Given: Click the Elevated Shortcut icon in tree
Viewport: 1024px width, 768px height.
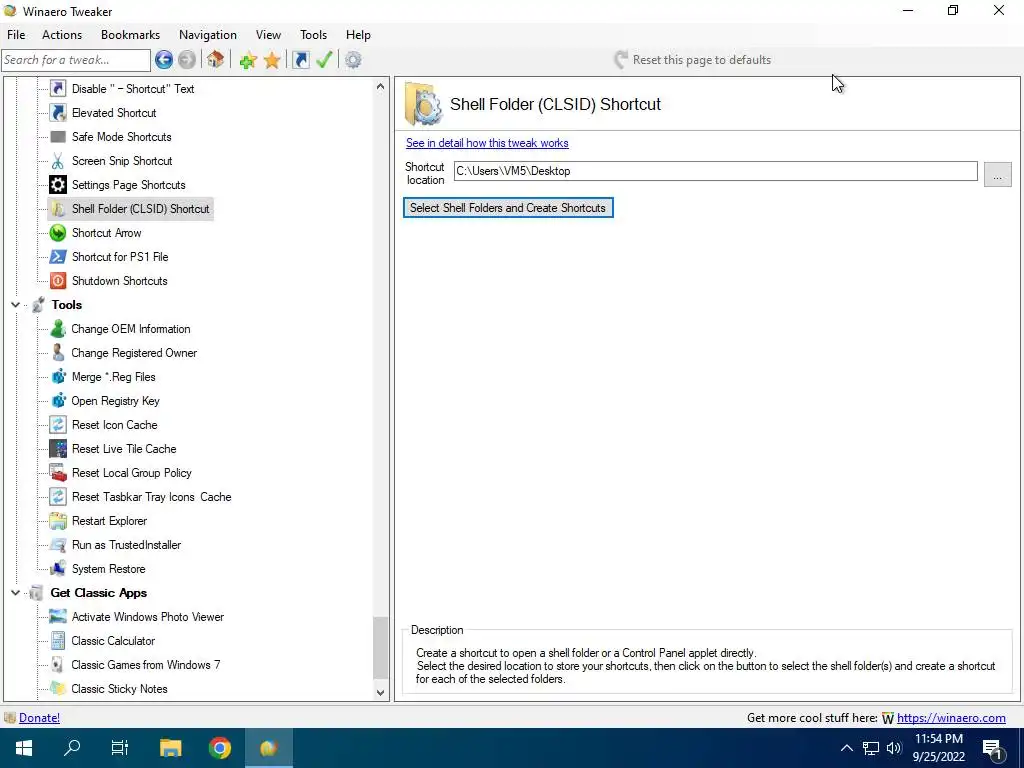Looking at the screenshot, I should click(58, 113).
